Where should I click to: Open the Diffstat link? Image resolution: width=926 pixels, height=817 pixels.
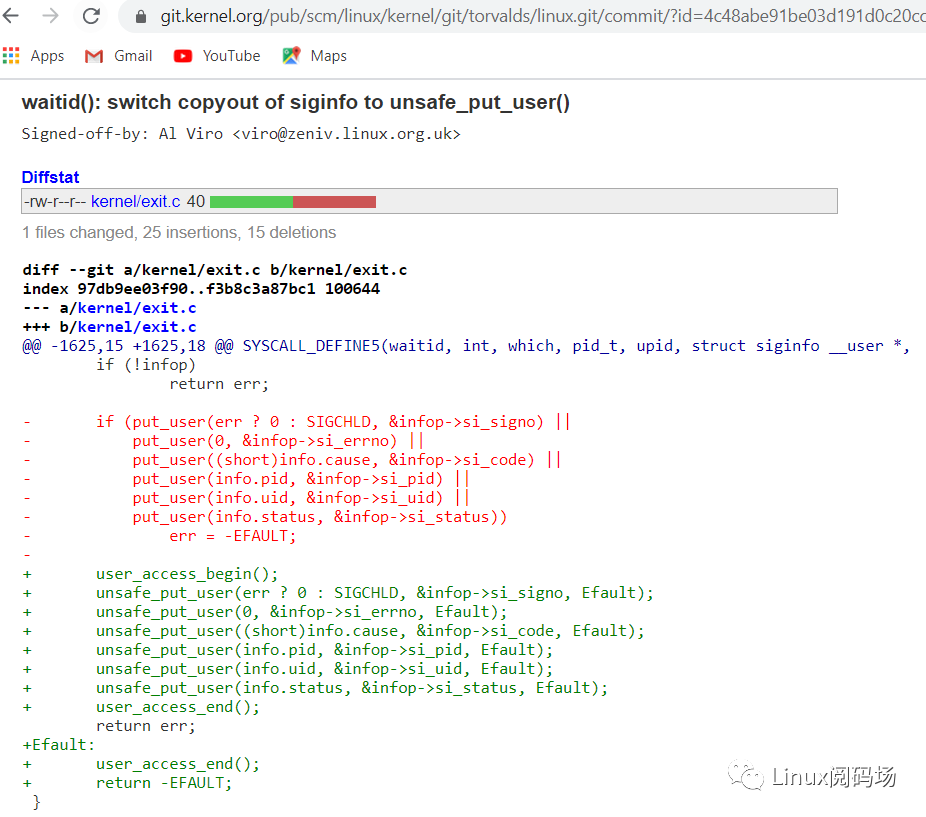pos(50,177)
